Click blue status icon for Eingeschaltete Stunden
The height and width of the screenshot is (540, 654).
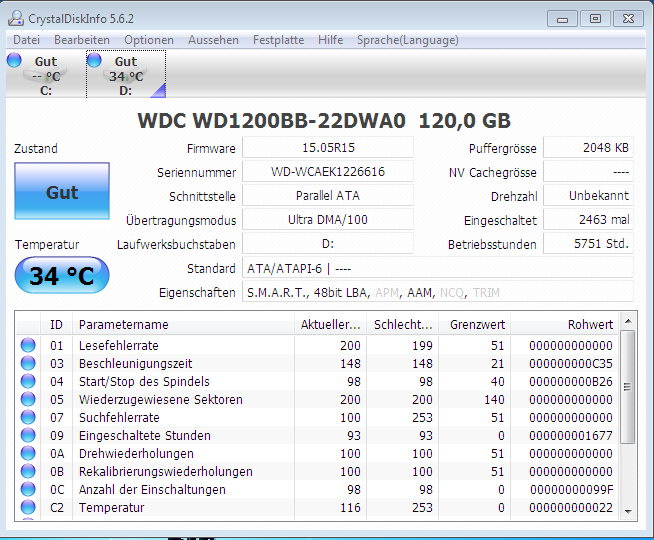[28, 435]
